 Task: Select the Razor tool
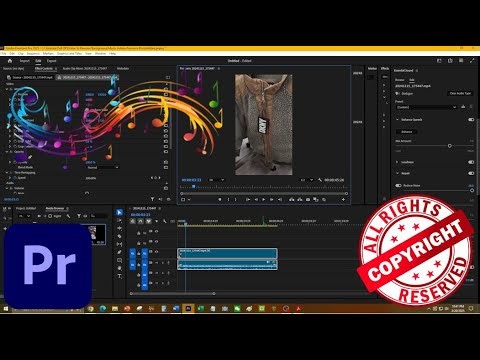[120, 236]
